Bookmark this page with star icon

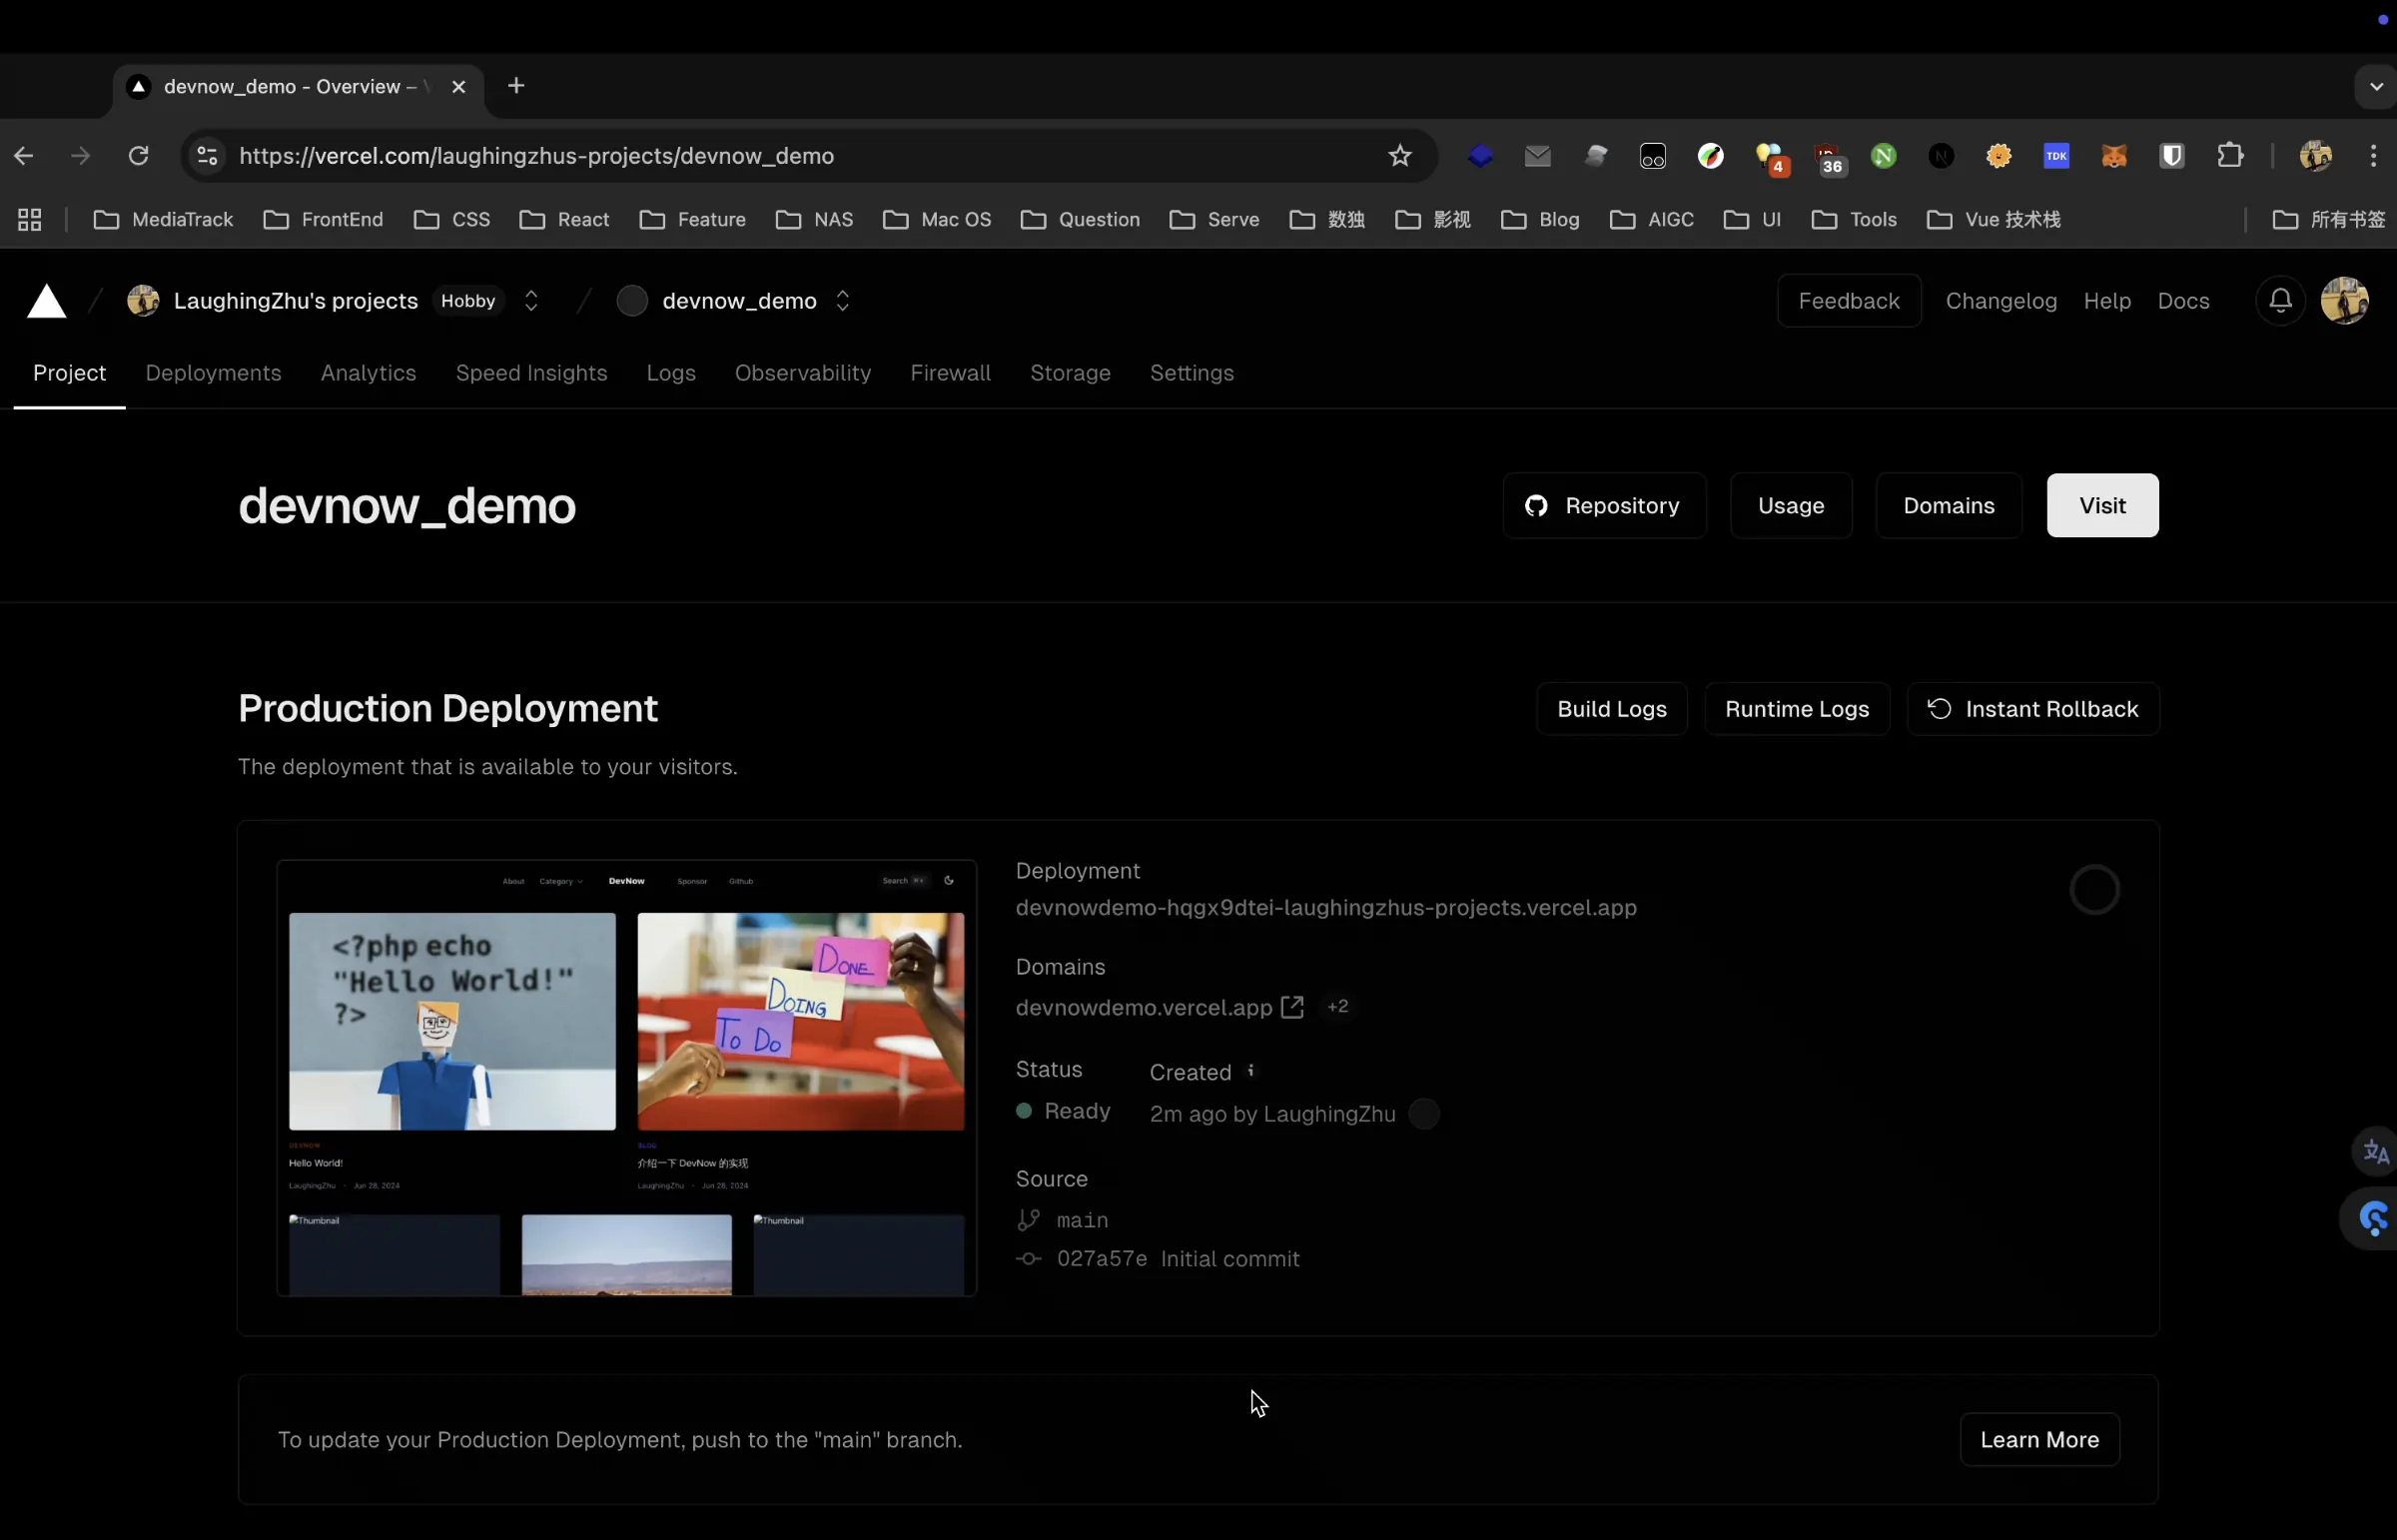pyautogui.click(x=1399, y=156)
